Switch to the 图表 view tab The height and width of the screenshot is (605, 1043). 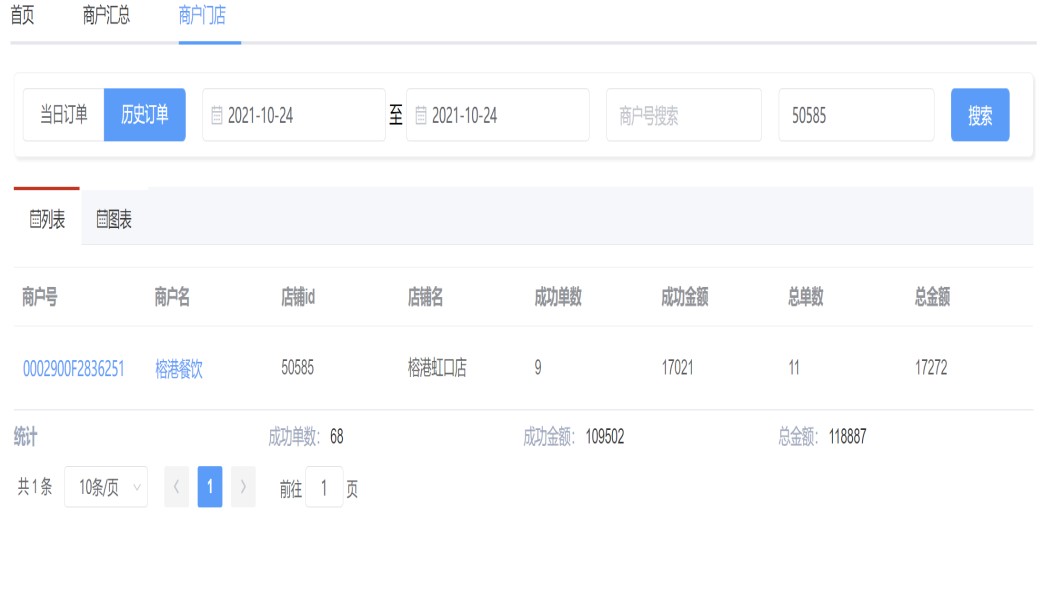coord(114,220)
